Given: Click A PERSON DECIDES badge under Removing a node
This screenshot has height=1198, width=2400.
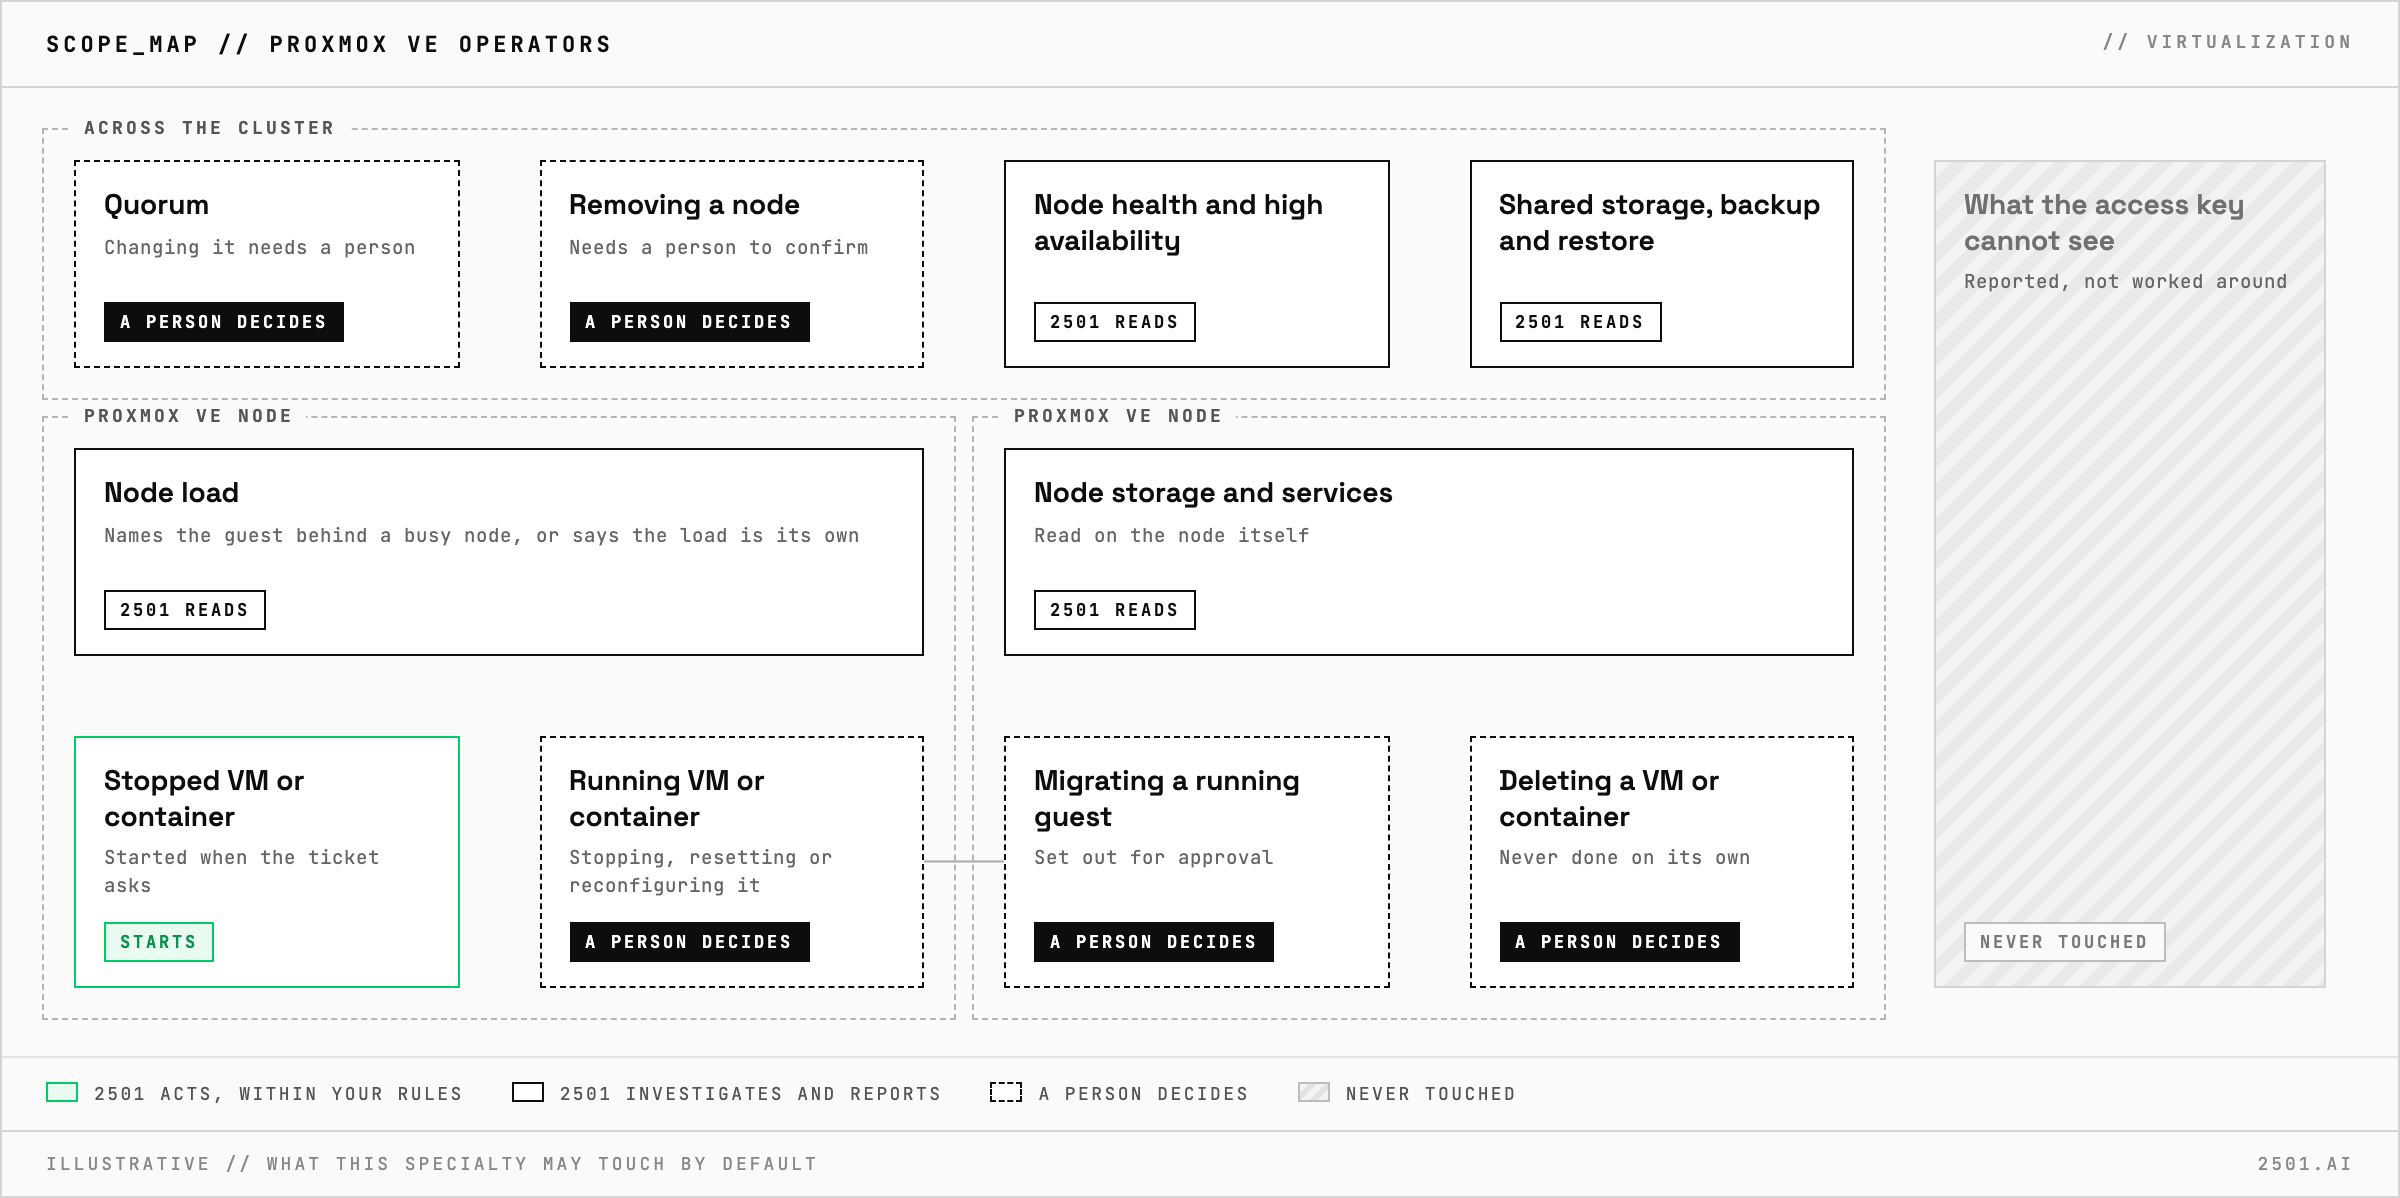Looking at the screenshot, I should (x=690, y=322).
